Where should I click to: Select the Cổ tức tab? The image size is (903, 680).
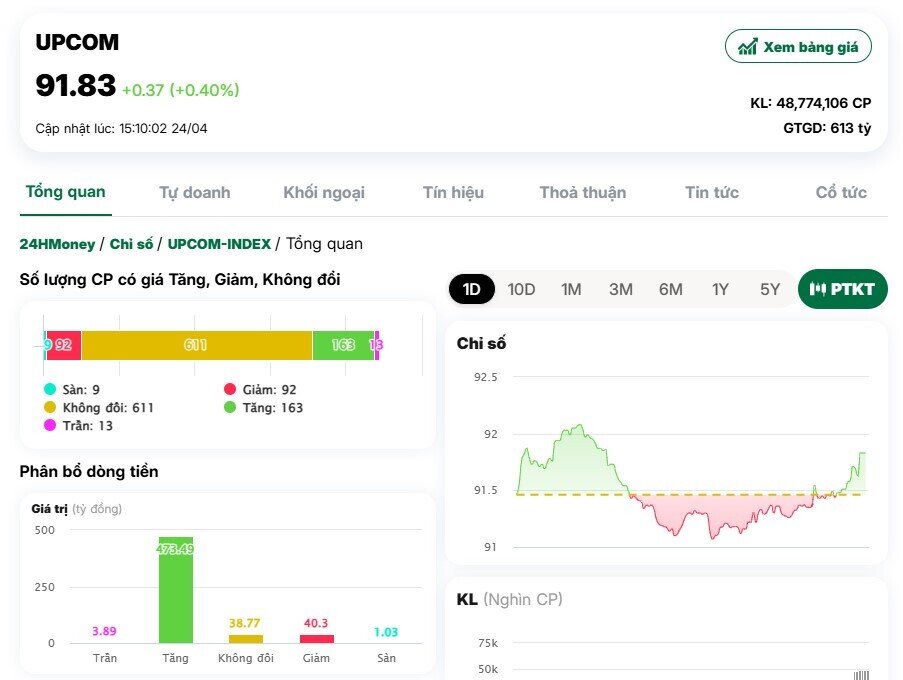coord(841,192)
